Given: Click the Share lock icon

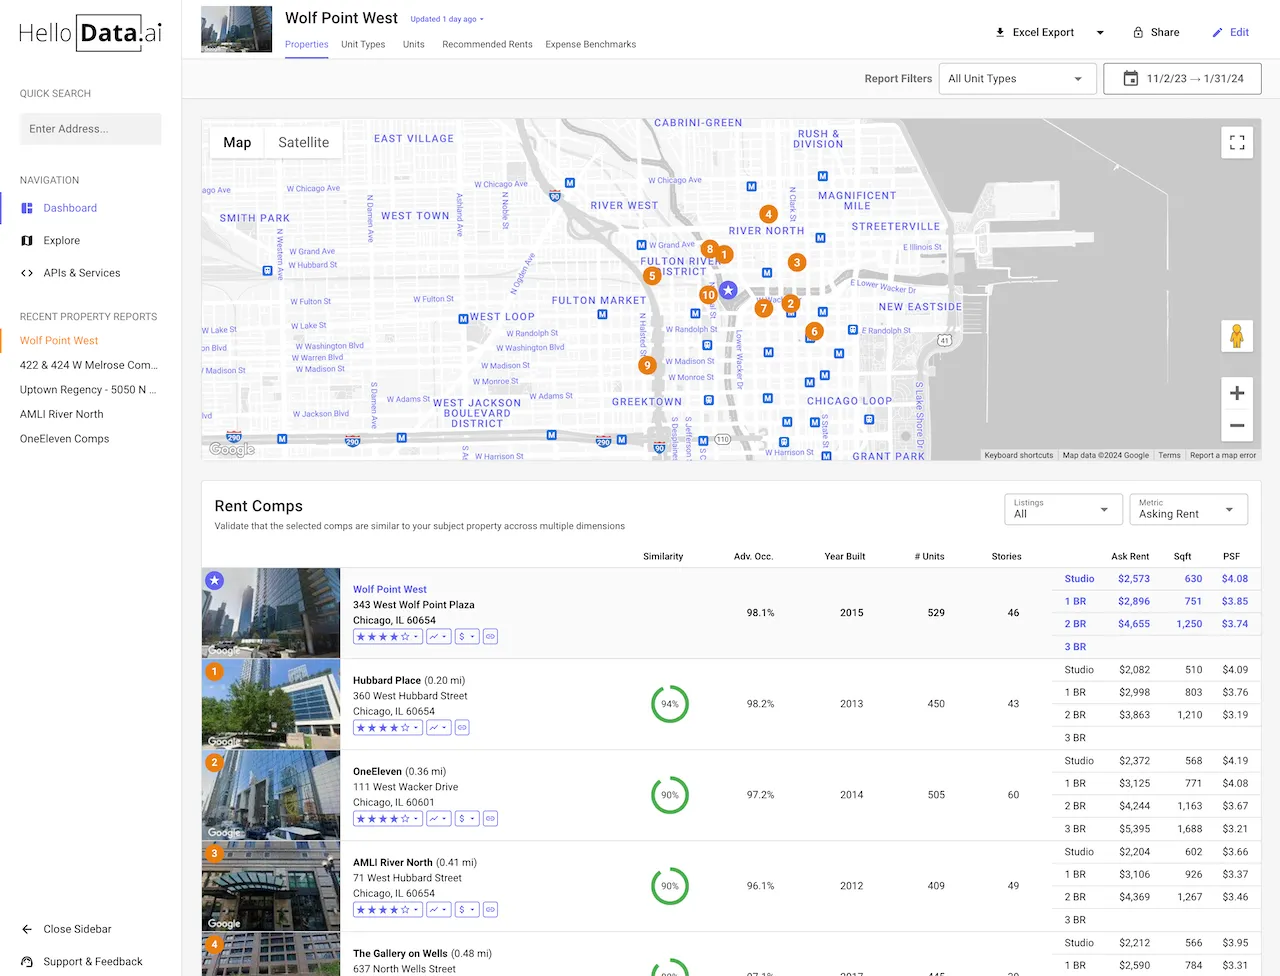Looking at the screenshot, I should click(x=1138, y=32).
